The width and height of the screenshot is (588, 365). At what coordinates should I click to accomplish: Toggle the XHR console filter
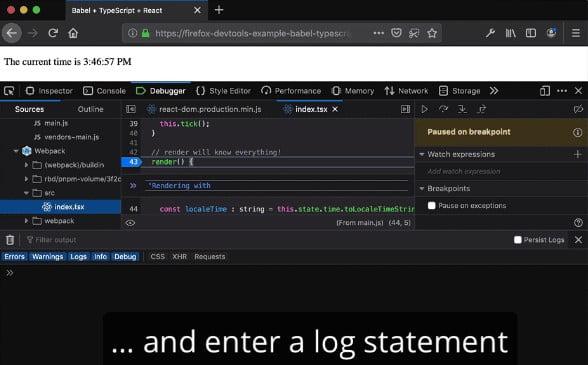tap(179, 257)
